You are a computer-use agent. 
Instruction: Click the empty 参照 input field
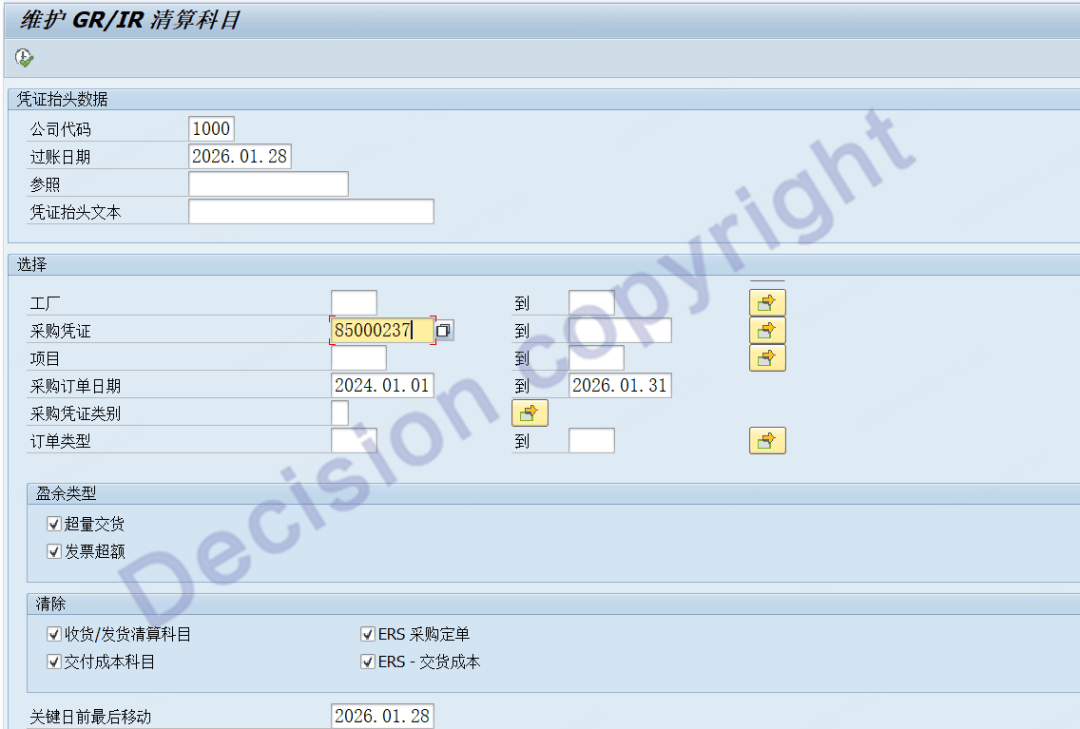268,184
